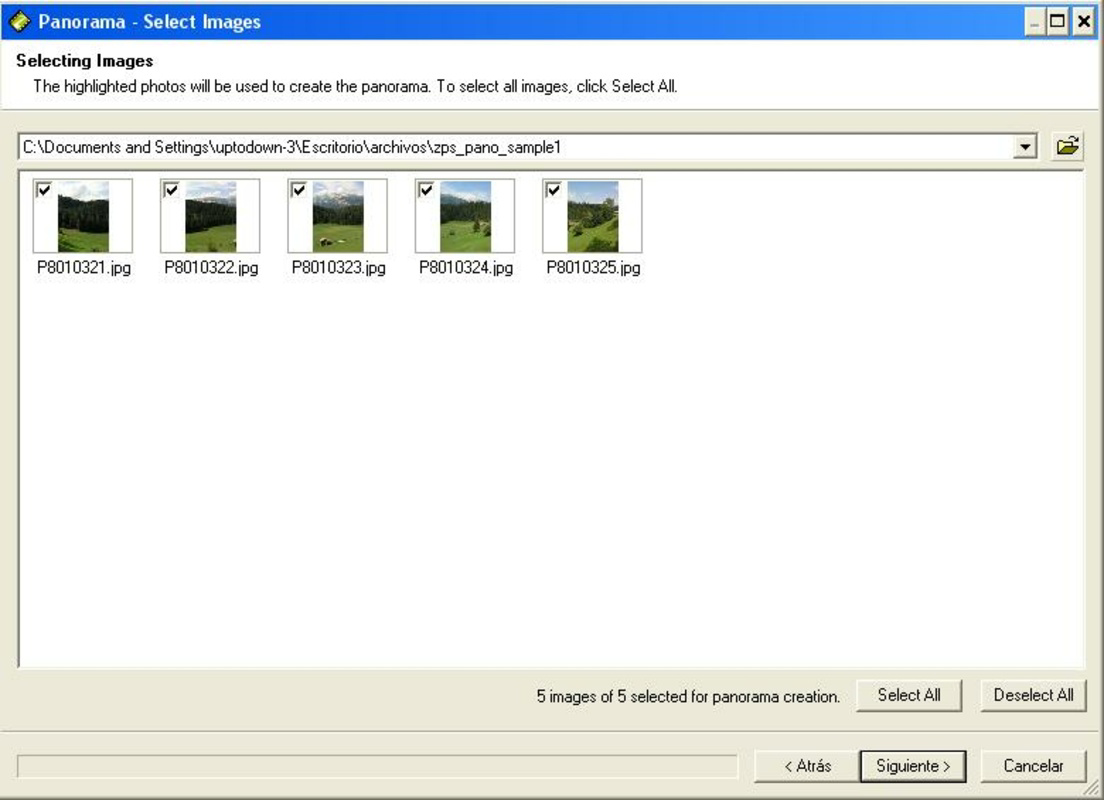Toggle the P8010325.jpg checkbox
The height and width of the screenshot is (800, 1104).
pyautogui.click(x=553, y=189)
